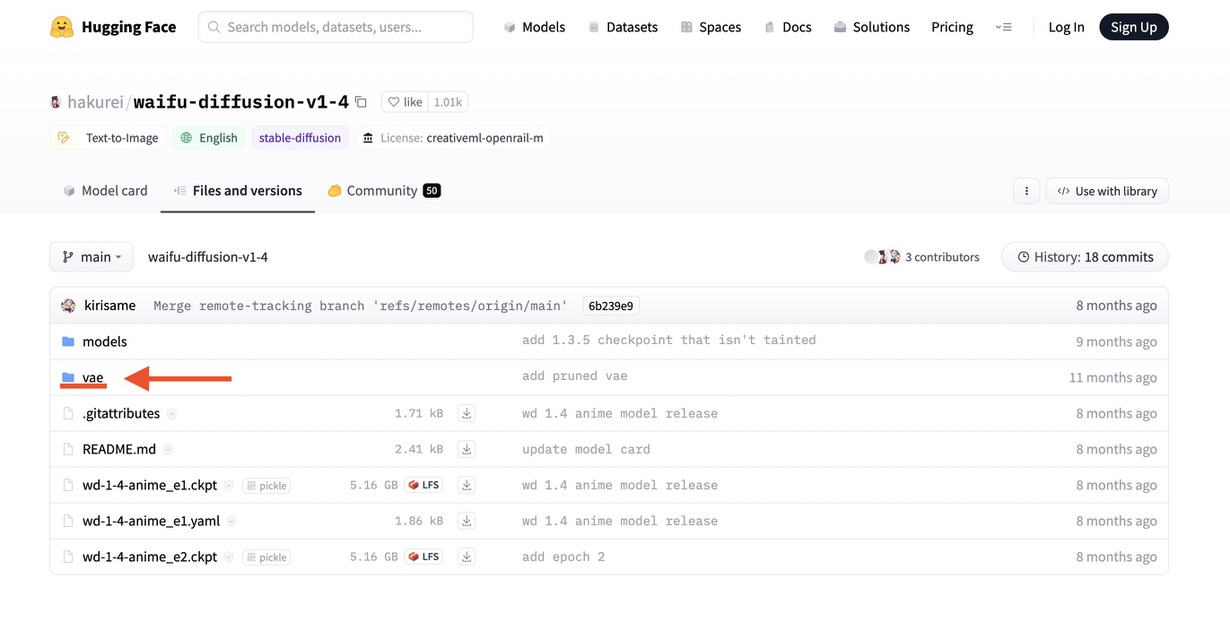This screenshot has width=1230, height=639.
Task: Click the pickle badge next to wd-1-4-anime_e1.ckpt
Action: coord(266,485)
